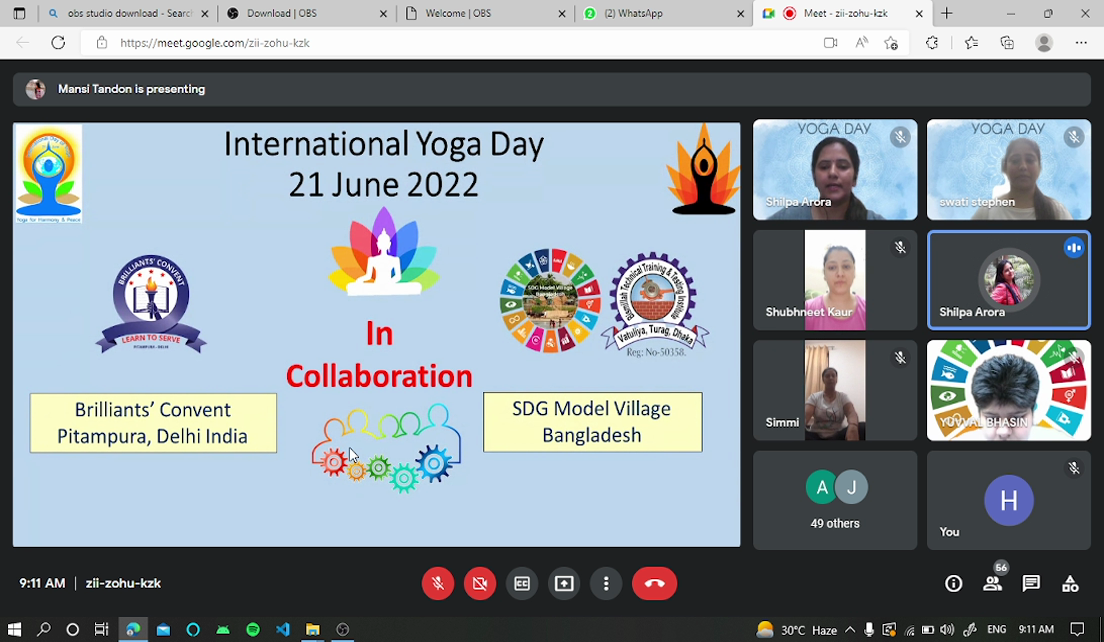
Task: Turn on the camera in the call bar
Action: pos(480,584)
